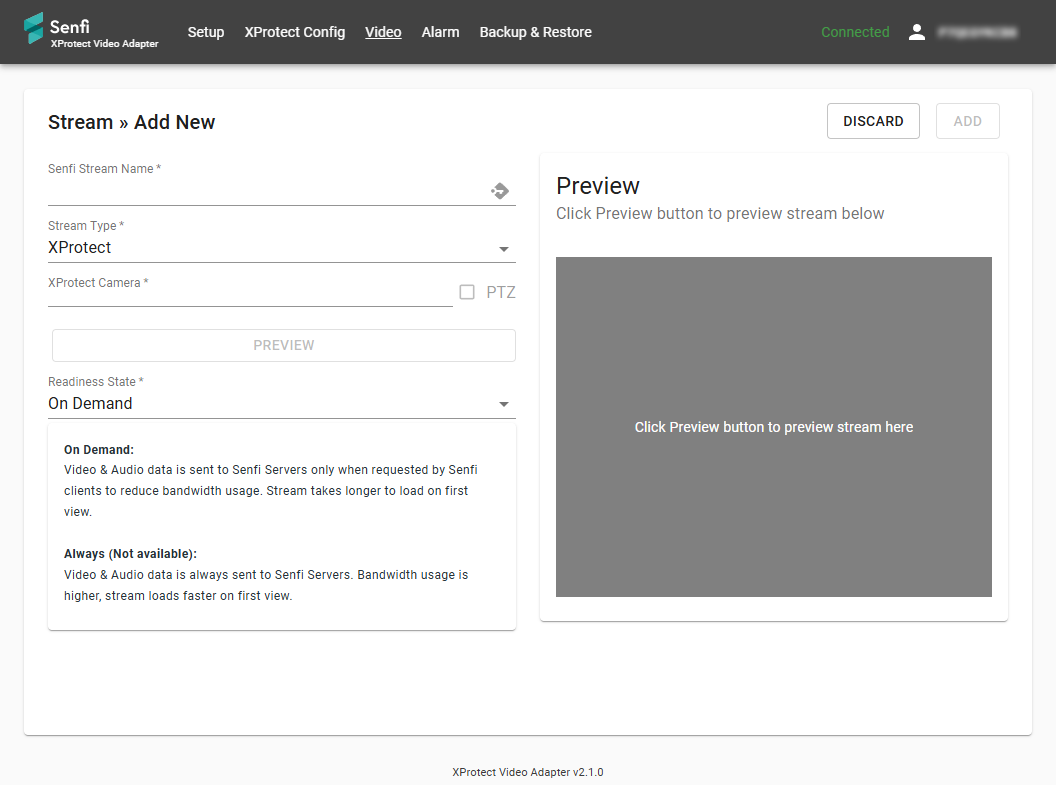Click the XProtect Video Adapter v2.1.0 footer text
The width and height of the screenshot is (1056, 785).
click(527, 772)
